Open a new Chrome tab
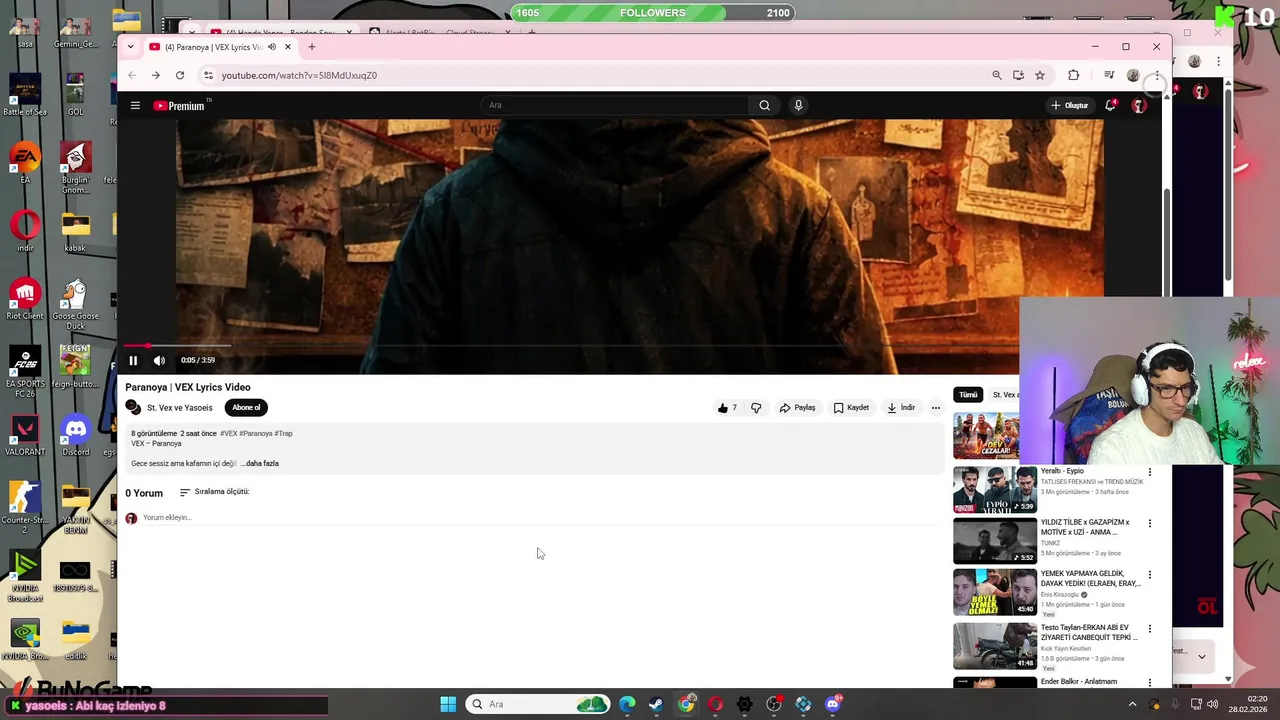The width and height of the screenshot is (1280, 720). [x=312, y=47]
